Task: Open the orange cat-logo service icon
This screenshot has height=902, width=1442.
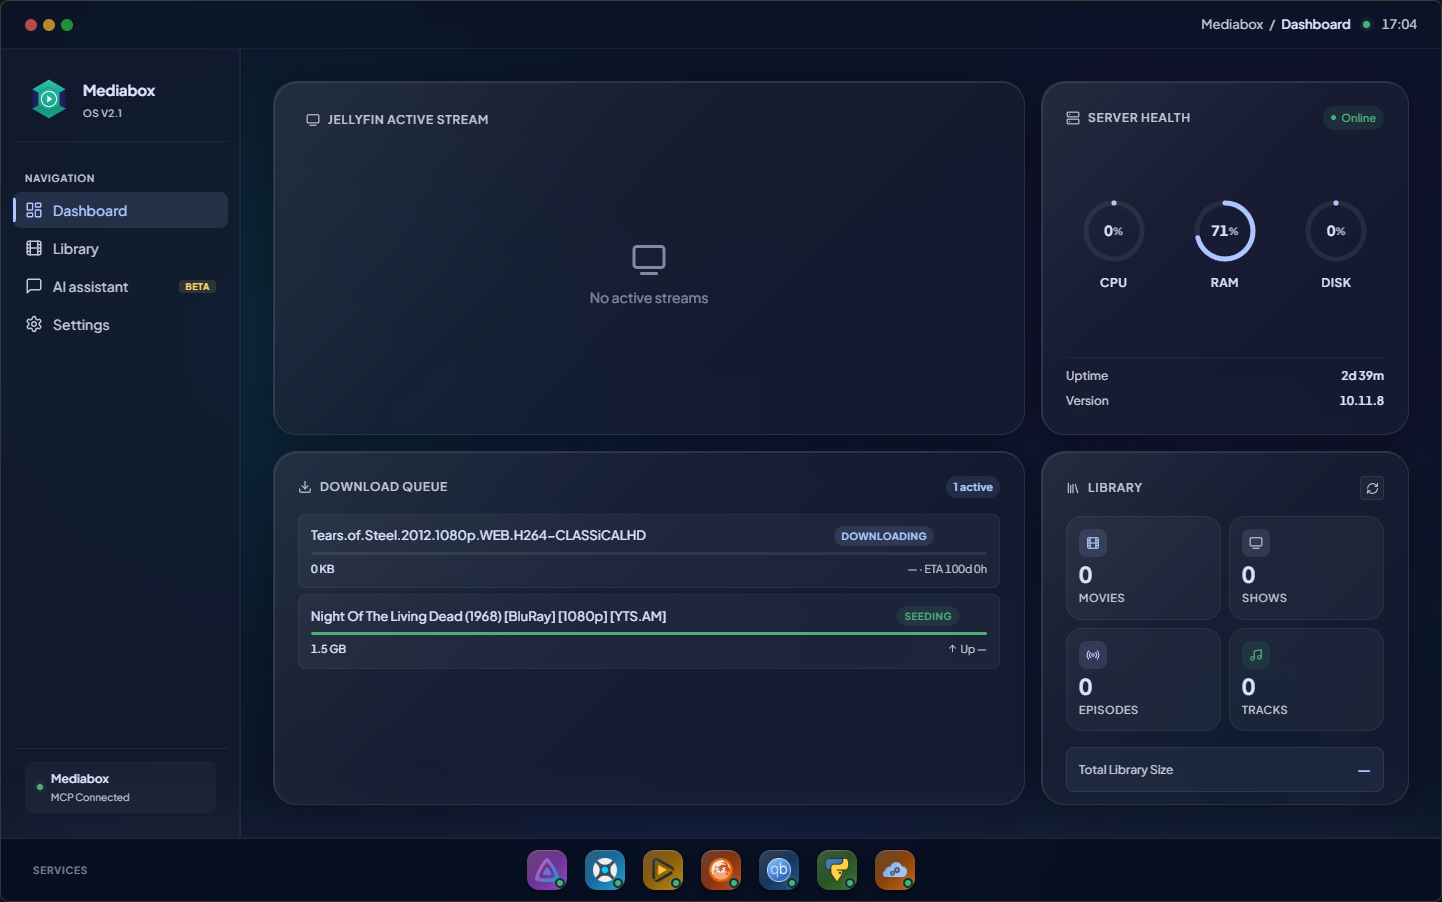Action: (721, 870)
